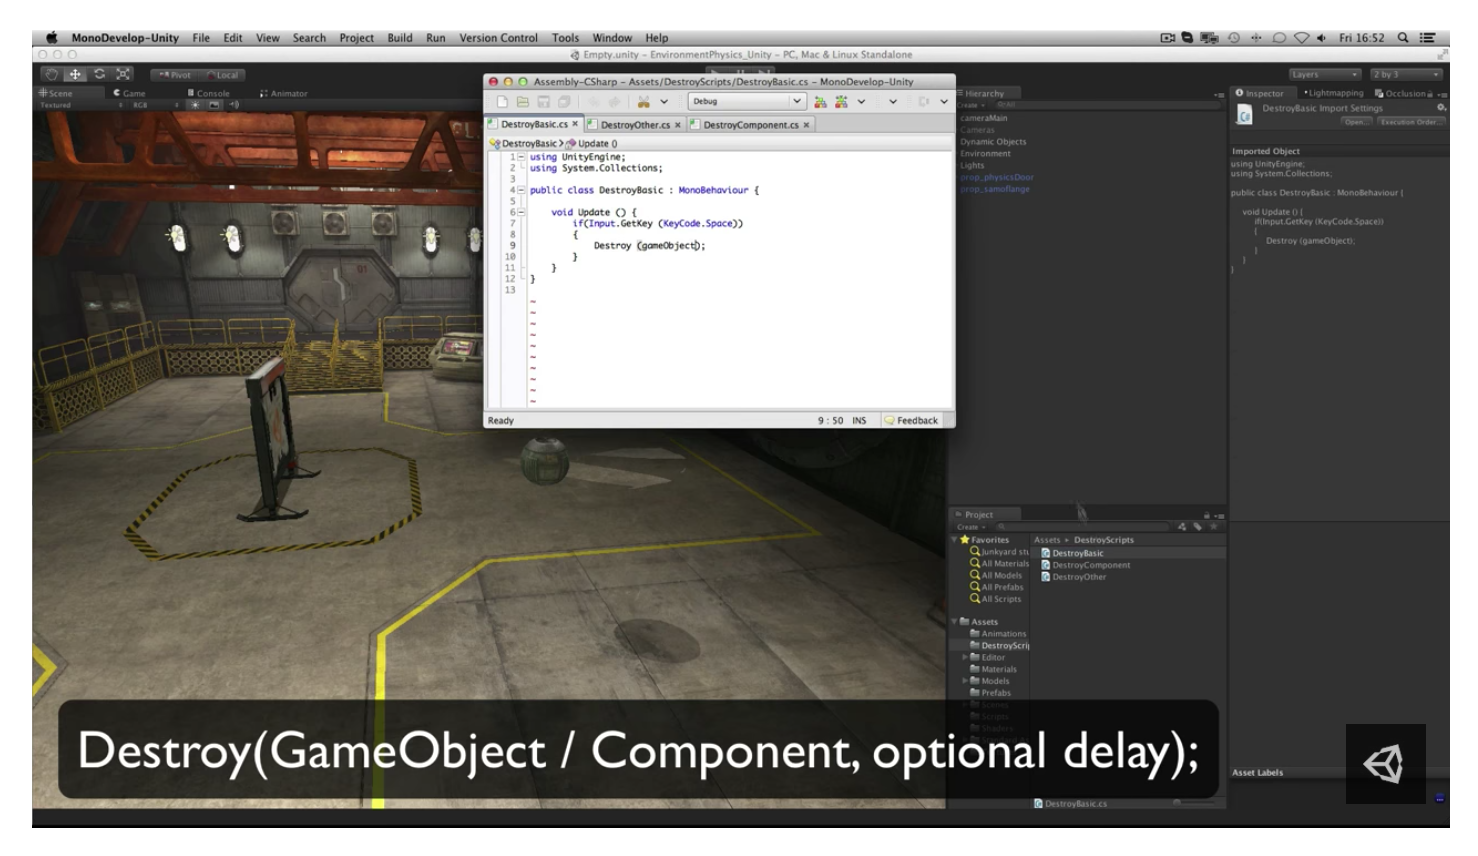
Task: Click the volume icon in menu bar
Action: (1321, 38)
